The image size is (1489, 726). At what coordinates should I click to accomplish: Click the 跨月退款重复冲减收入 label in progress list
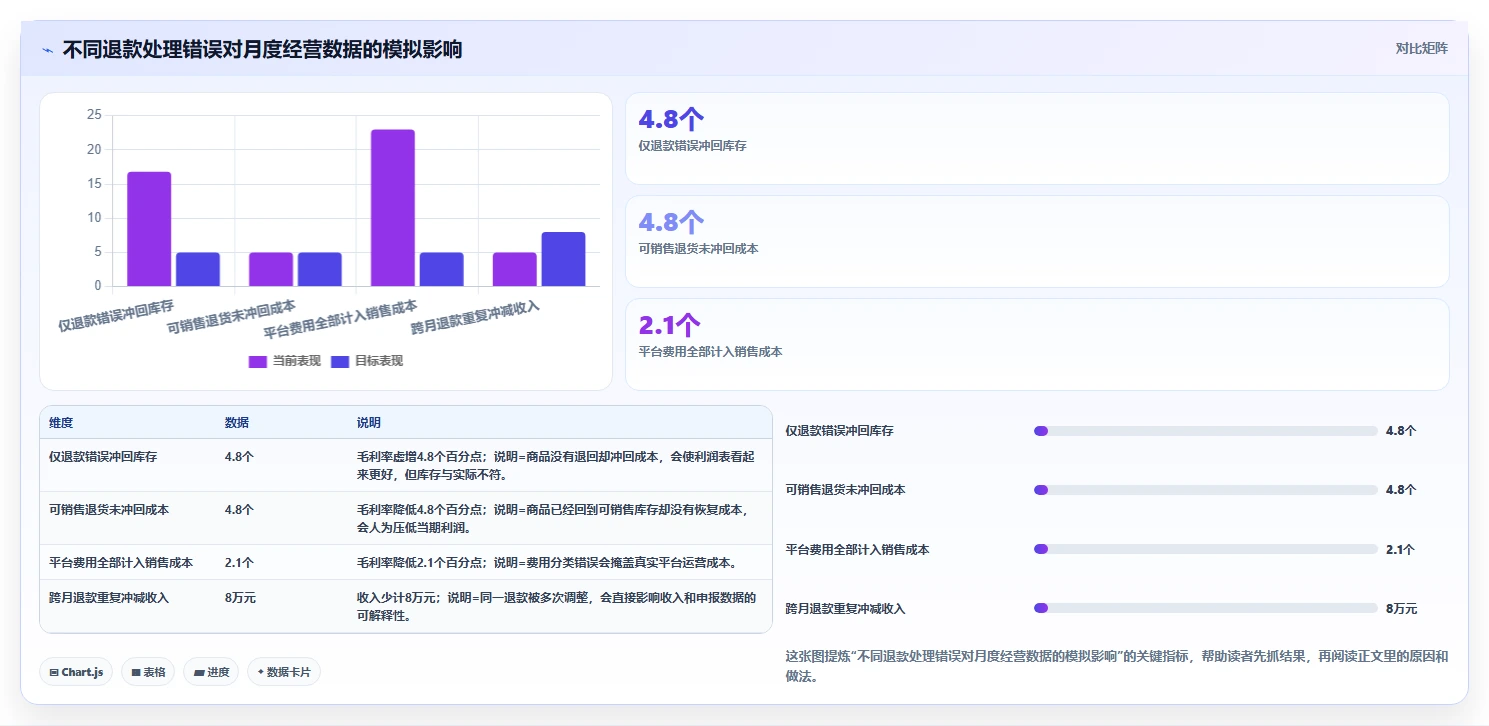[x=845, y=608]
